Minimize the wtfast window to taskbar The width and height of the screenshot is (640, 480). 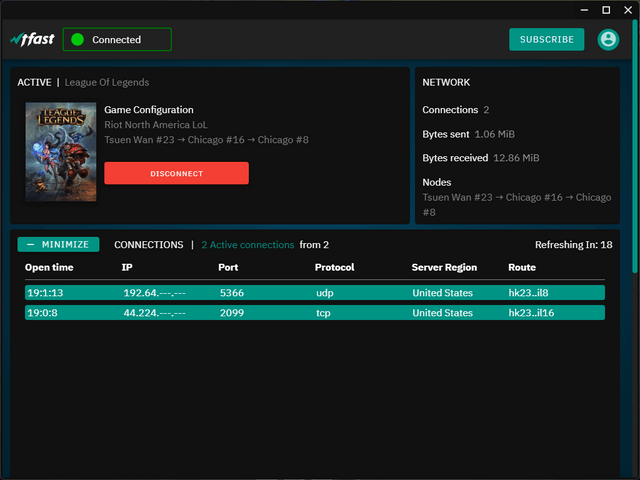(584, 10)
